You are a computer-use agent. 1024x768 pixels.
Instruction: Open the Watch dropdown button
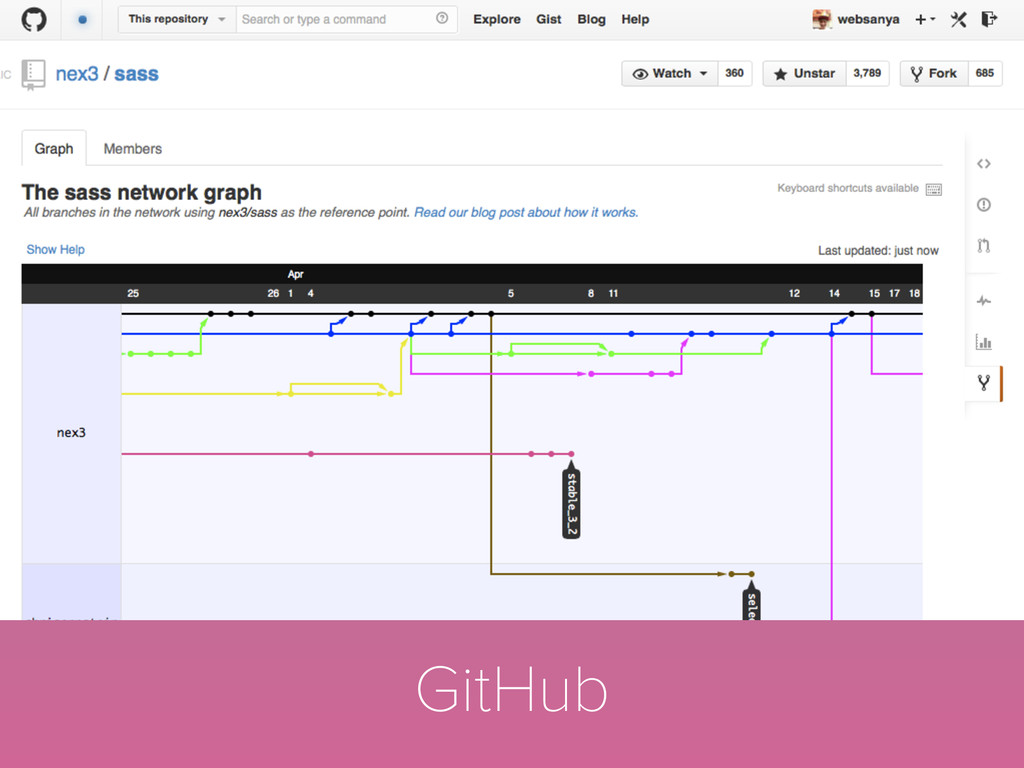click(669, 73)
